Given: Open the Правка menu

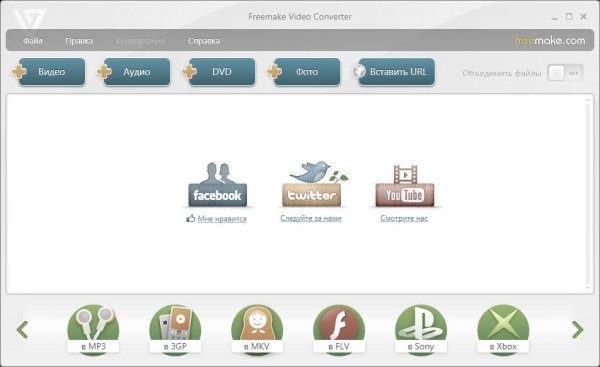Looking at the screenshot, I should pos(79,41).
